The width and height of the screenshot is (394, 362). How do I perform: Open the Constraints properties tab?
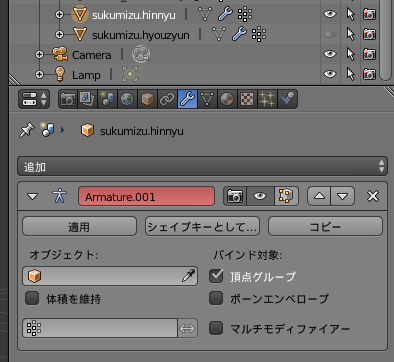[167, 99]
